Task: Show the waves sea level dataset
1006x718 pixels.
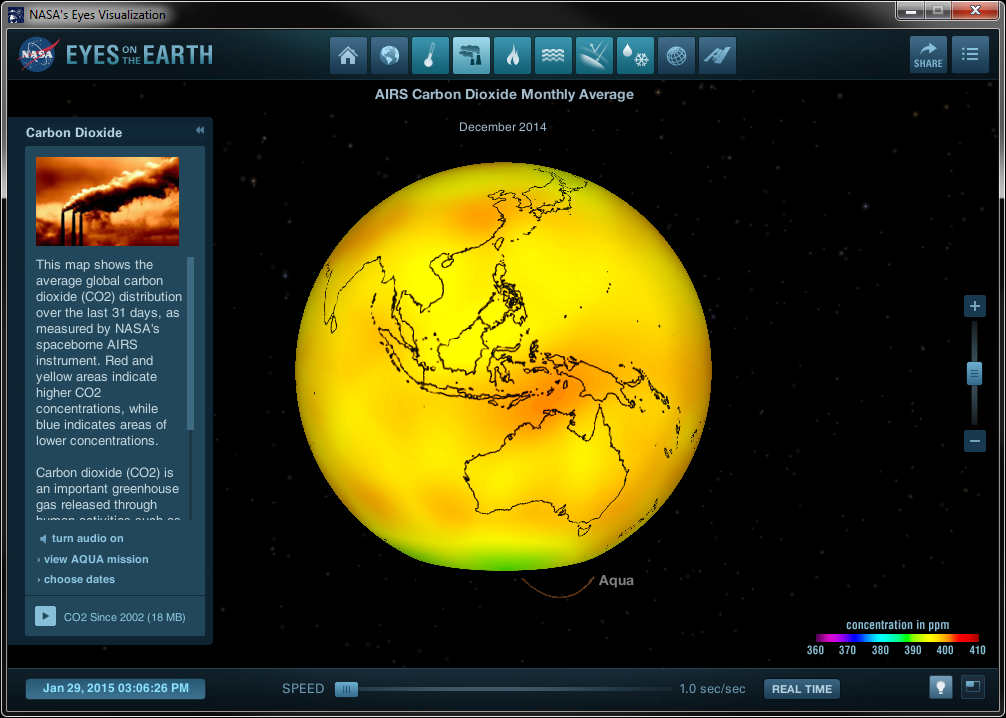Action: pos(553,56)
